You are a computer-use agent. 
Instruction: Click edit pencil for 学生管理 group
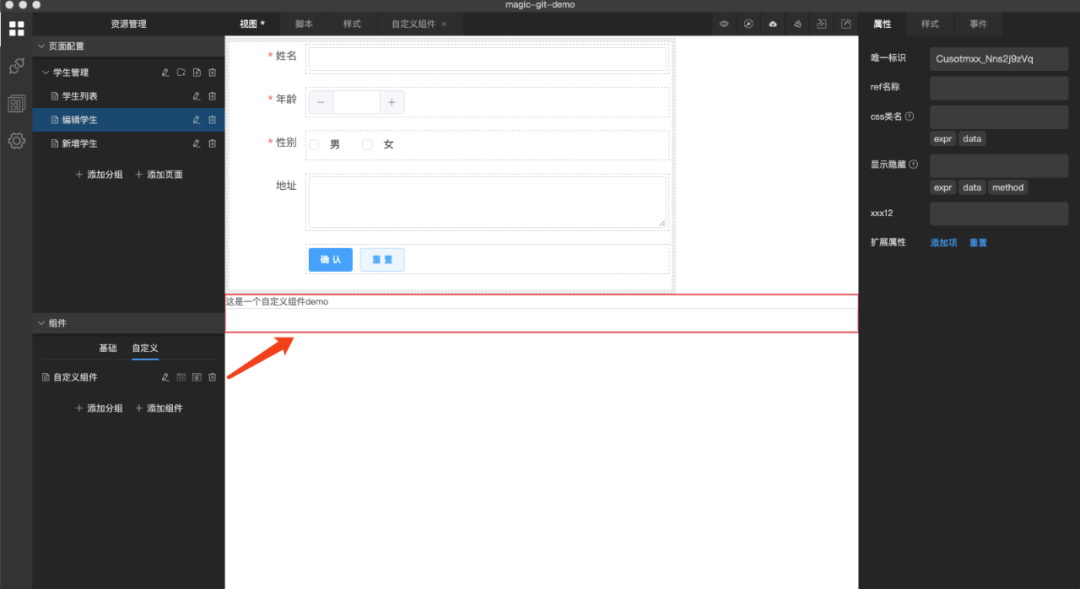click(x=165, y=72)
